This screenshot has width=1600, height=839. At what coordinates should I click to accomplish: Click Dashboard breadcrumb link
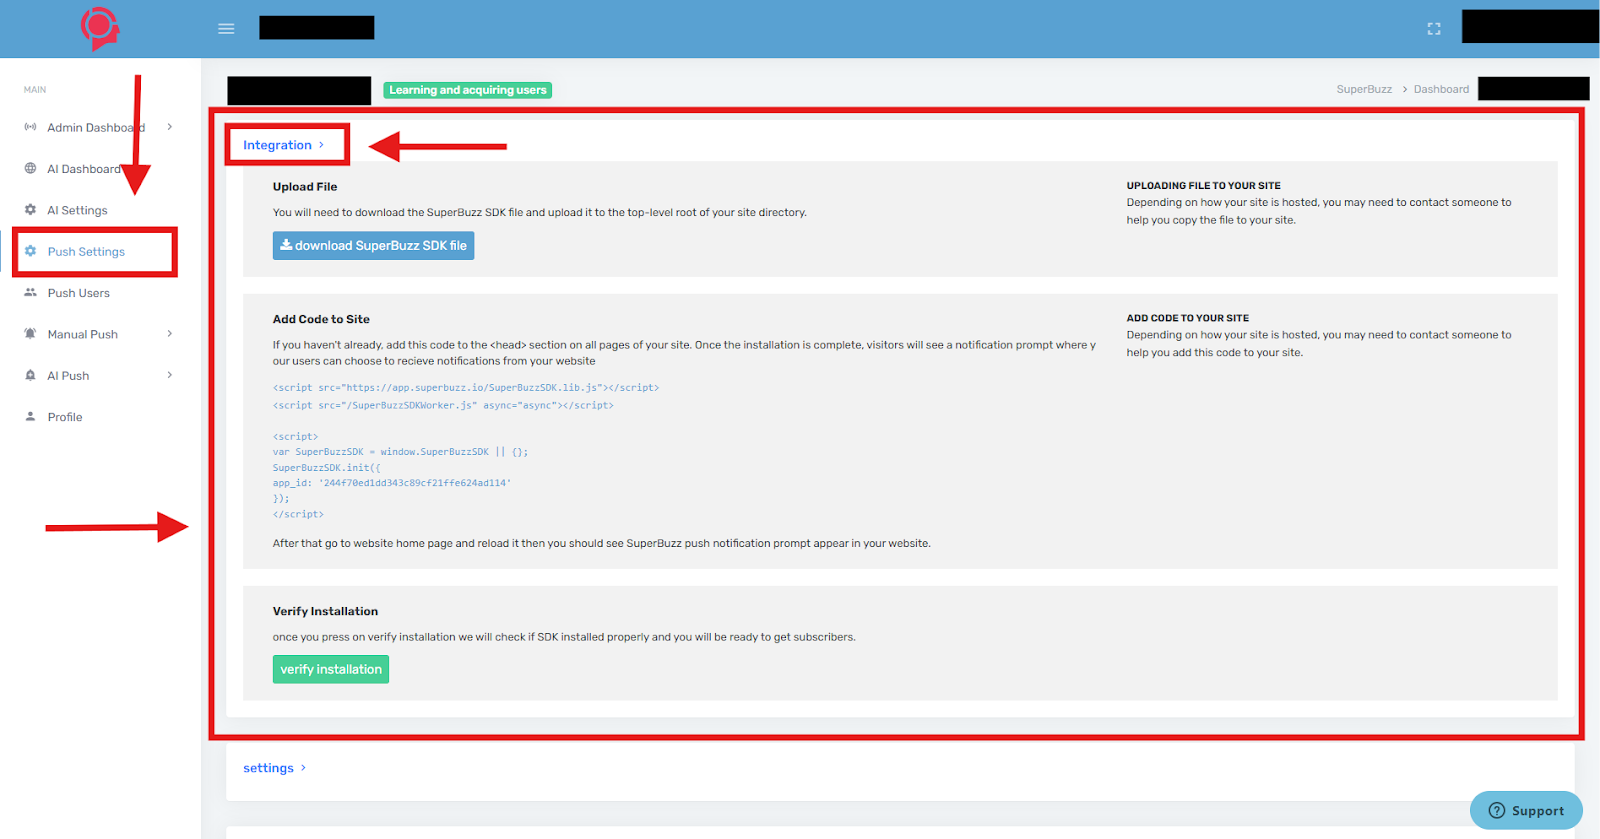point(1441,89)
